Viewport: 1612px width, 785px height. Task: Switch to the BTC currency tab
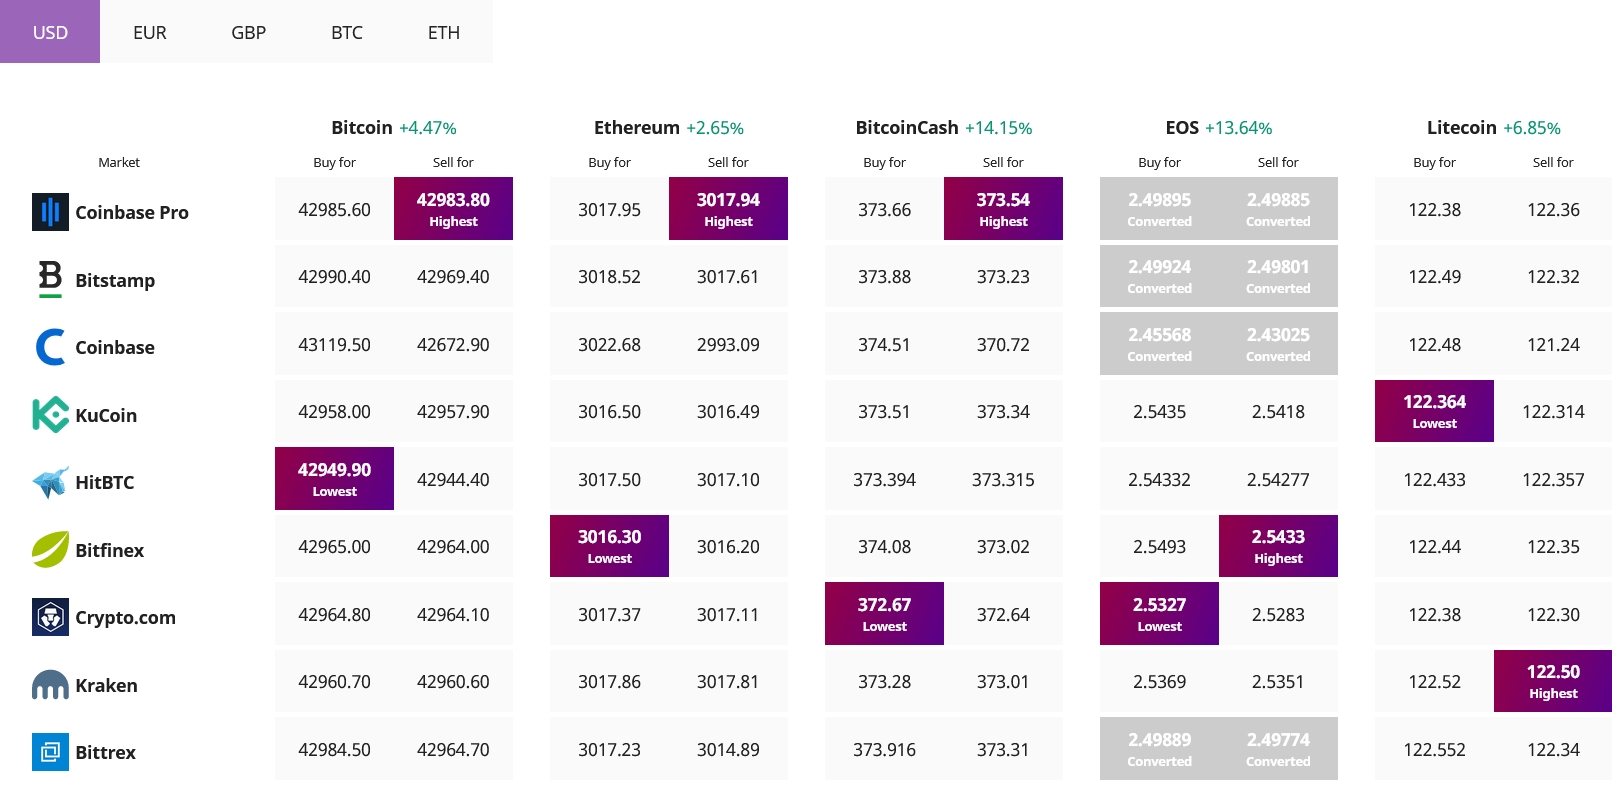click(347, 32)
